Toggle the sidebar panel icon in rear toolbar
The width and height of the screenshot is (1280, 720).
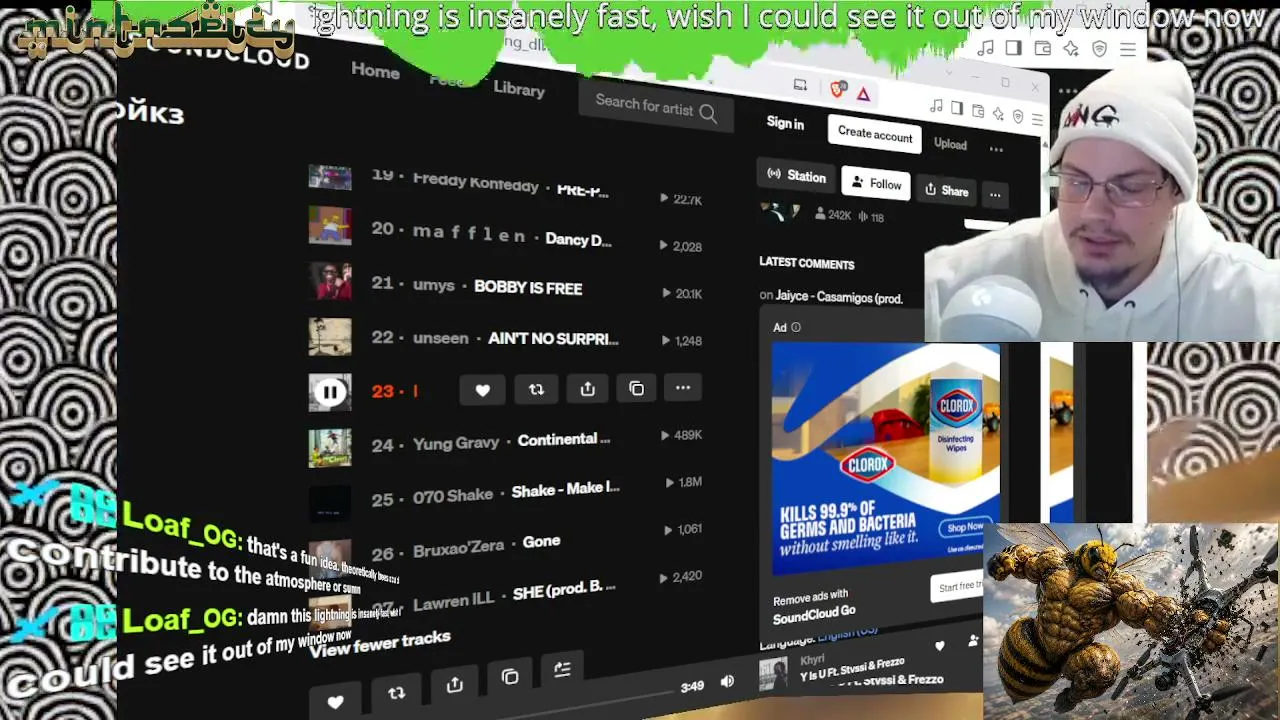pyautogui.click(x=1013, y=48)
